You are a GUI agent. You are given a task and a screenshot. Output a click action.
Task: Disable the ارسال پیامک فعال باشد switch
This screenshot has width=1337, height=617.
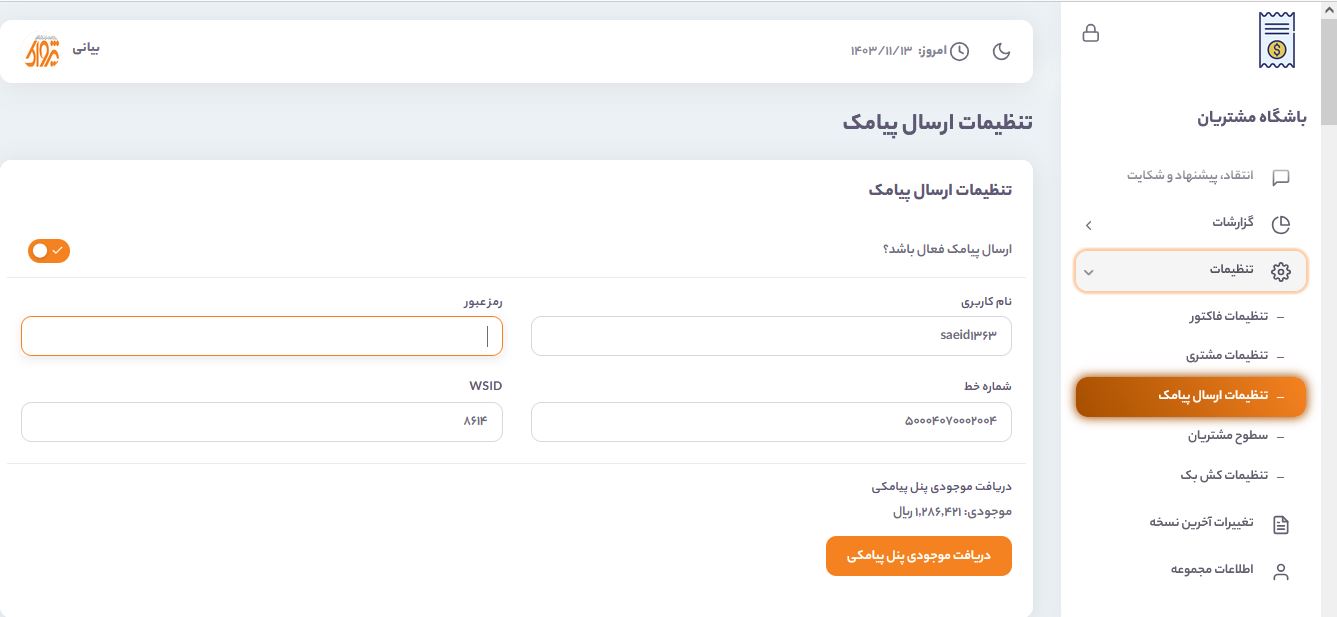tap(49, 250)
